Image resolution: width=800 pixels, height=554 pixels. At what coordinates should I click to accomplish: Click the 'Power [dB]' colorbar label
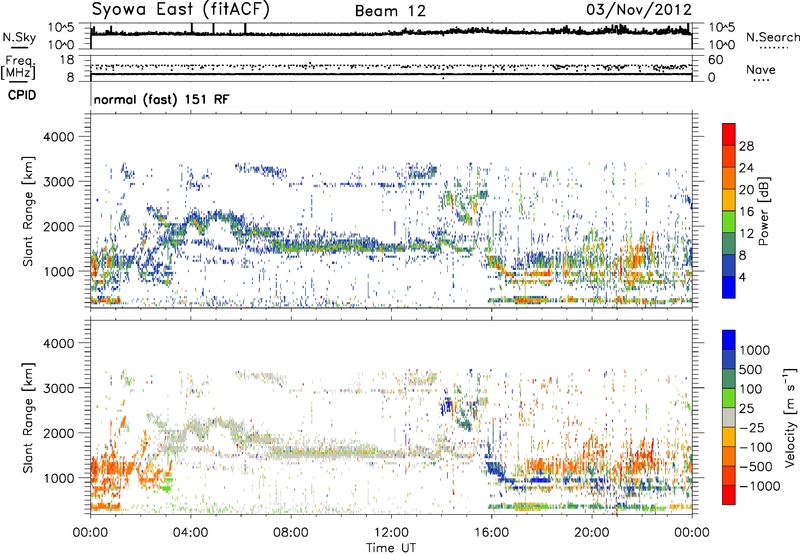pos(763,211)
